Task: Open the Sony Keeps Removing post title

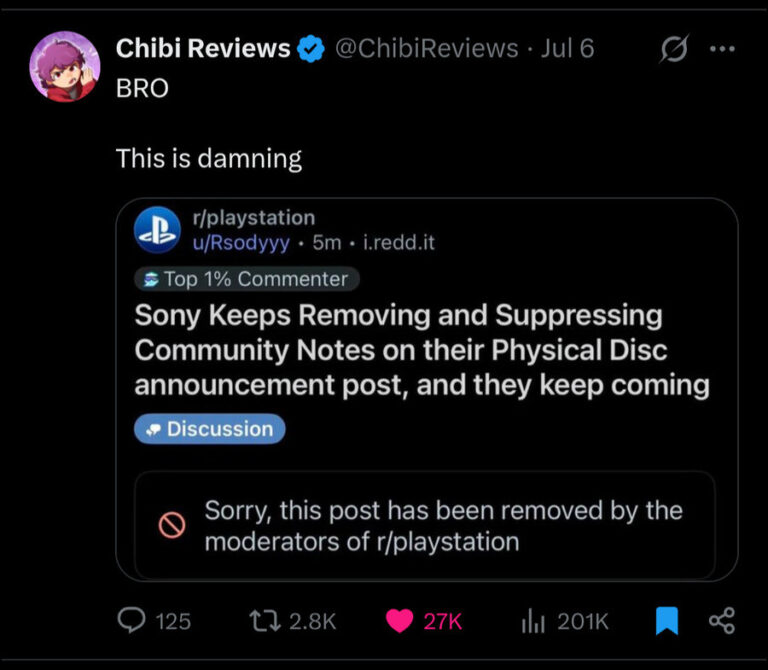Action: (422, 350)
